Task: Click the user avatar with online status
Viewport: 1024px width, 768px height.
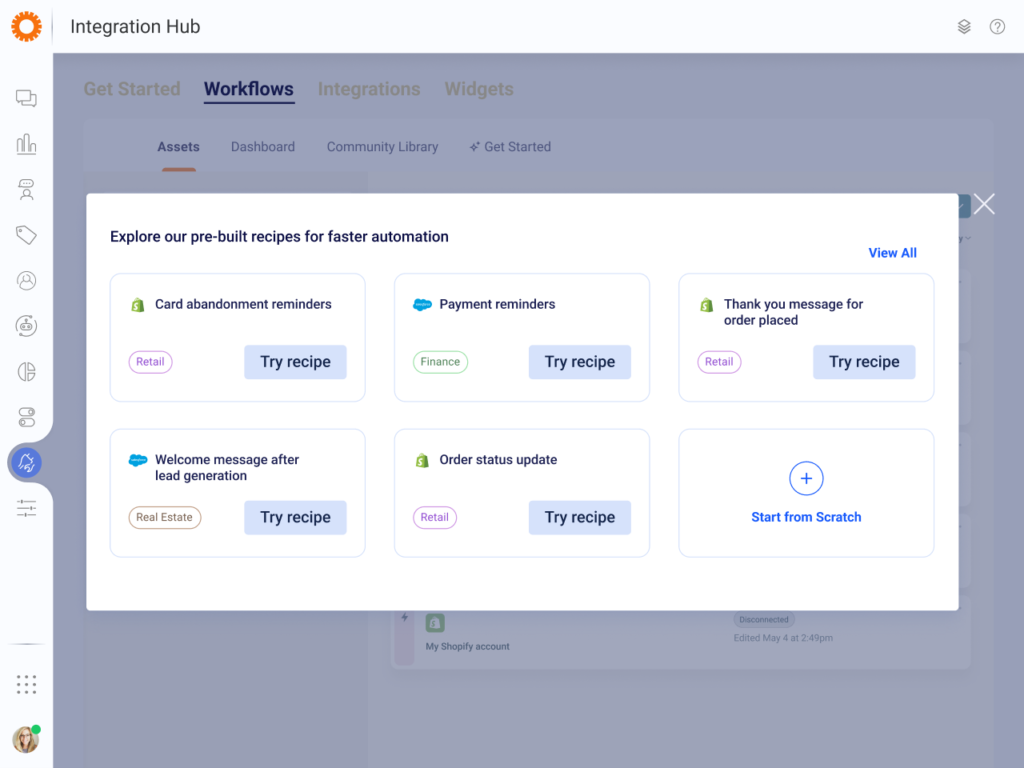Action: pos(26,739)
